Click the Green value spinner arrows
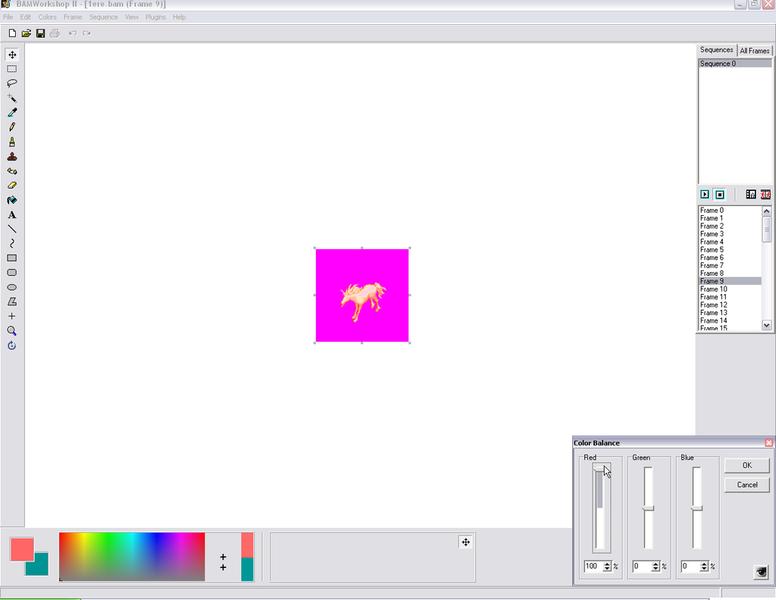776x600 pixels. click(x=656, y=566)
